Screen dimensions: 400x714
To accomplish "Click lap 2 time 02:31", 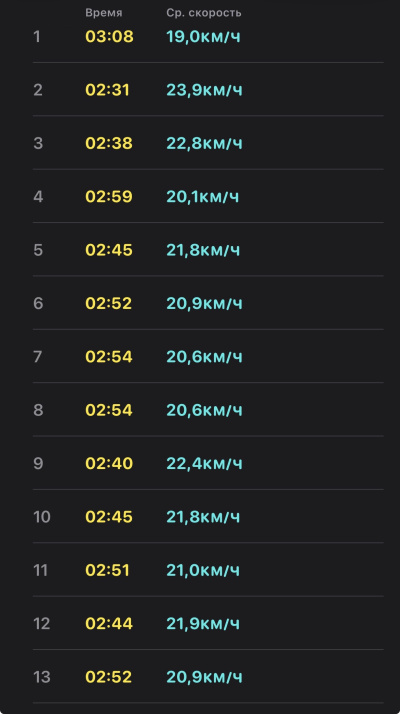I will (108, 90).
